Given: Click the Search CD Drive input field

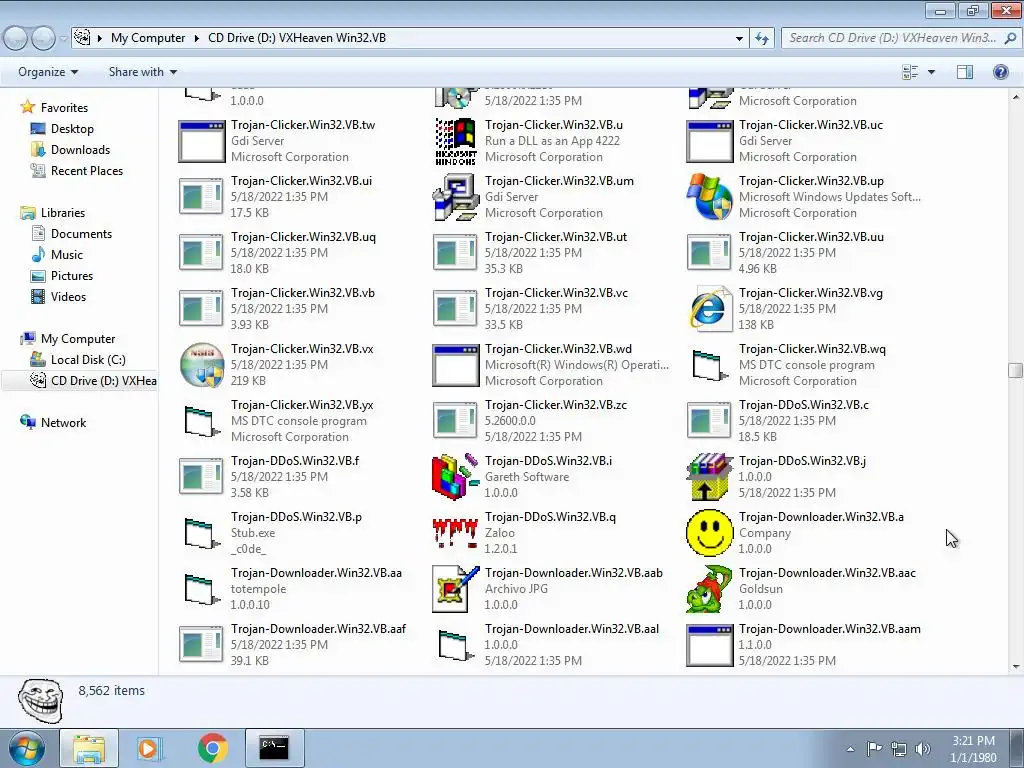Looking at the screenshot, I should click(900, 38).
